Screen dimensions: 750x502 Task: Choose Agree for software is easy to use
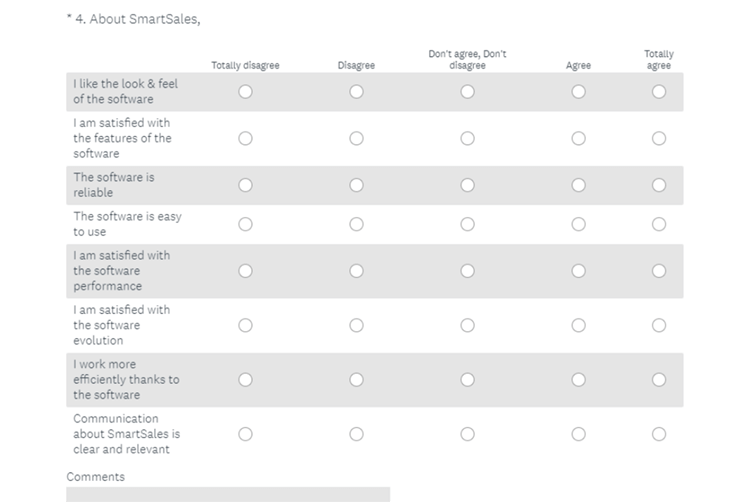point(578,224)
